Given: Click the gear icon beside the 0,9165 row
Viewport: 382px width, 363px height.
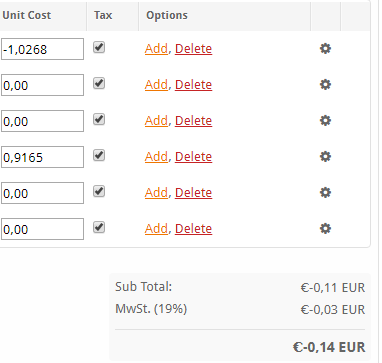Looking at the screenshot, I should (325, 157).
